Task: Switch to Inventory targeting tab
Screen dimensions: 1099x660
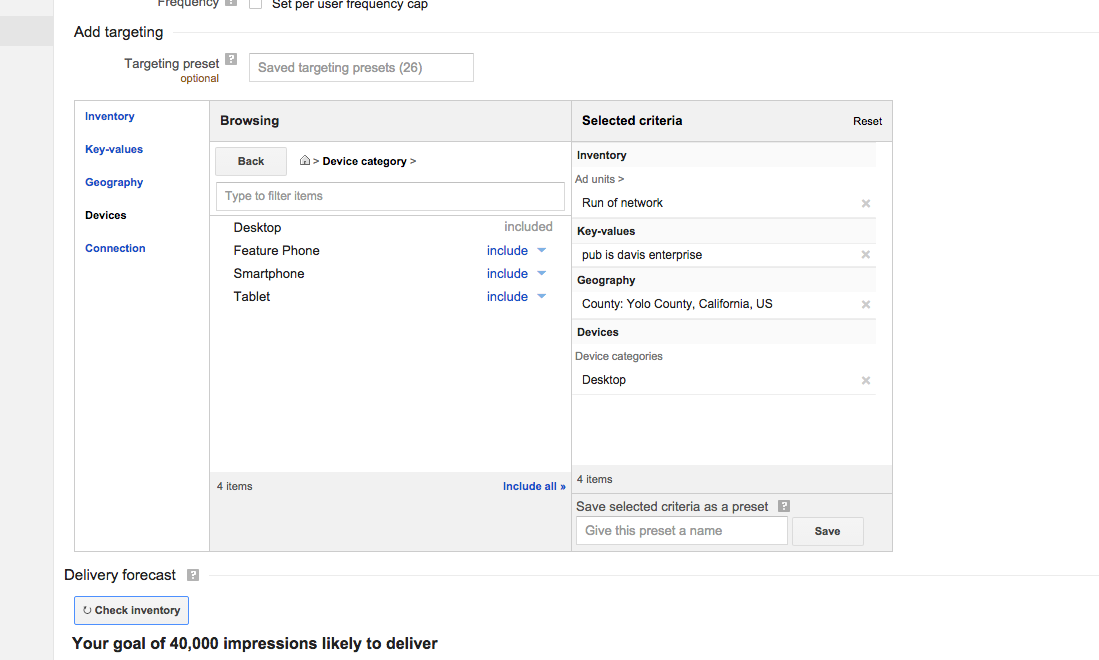Action: point(110,117)
